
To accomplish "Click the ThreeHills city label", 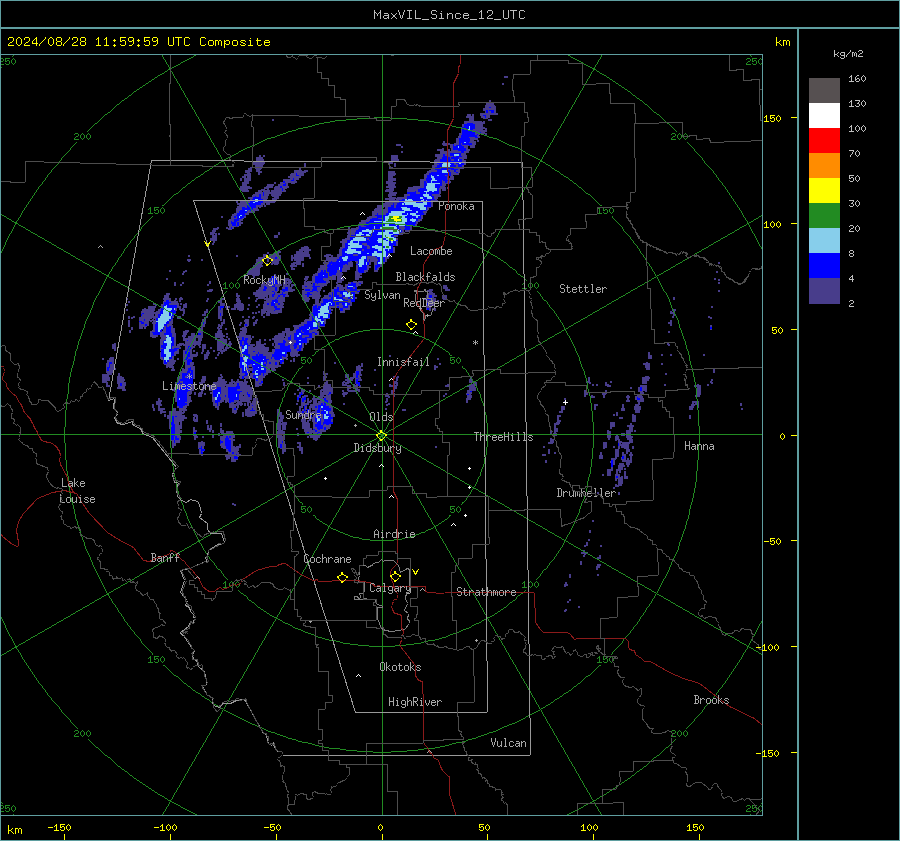I will pos(503,437).
